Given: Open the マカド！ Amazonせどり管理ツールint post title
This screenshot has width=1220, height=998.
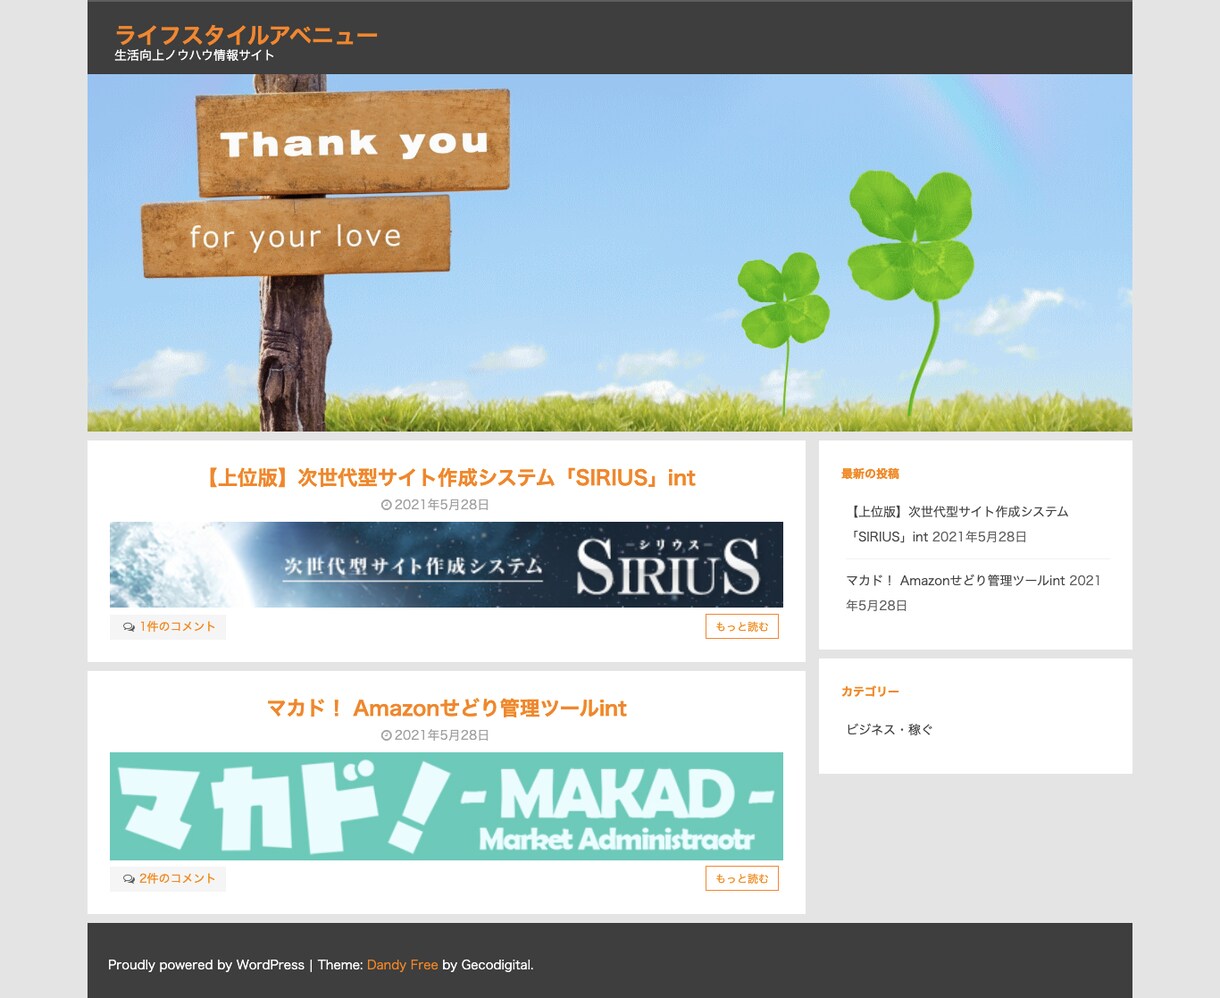Looking at the screenshot, I should (x=446, y=708).
